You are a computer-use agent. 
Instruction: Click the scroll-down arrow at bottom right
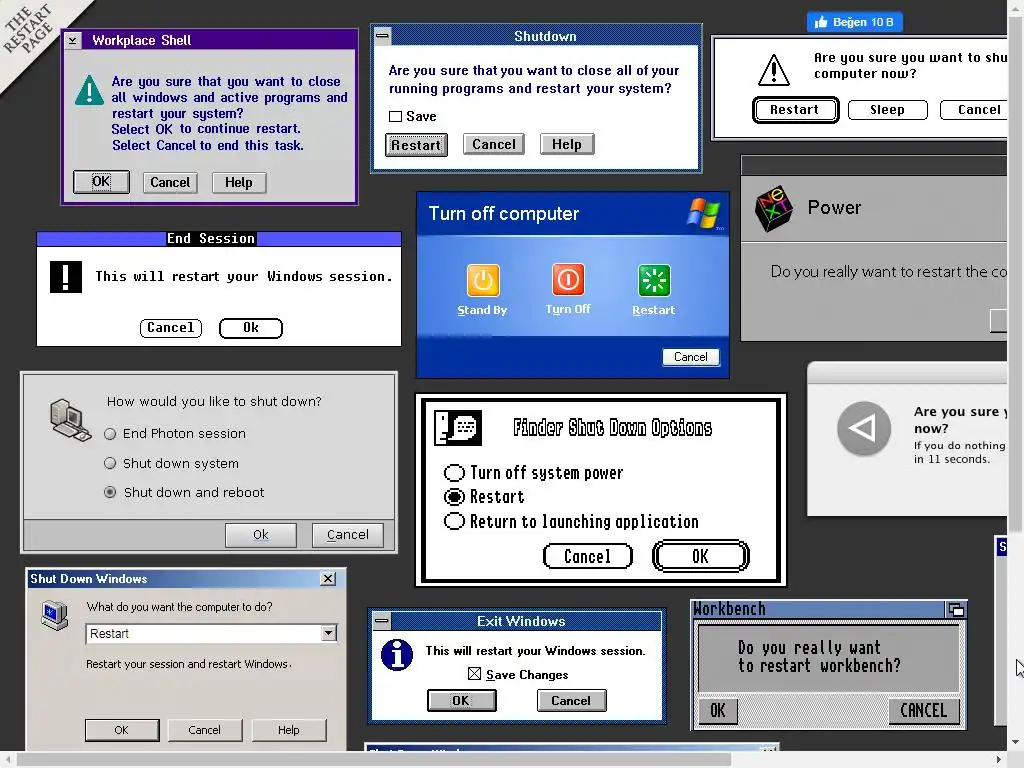coord(1016,743)
